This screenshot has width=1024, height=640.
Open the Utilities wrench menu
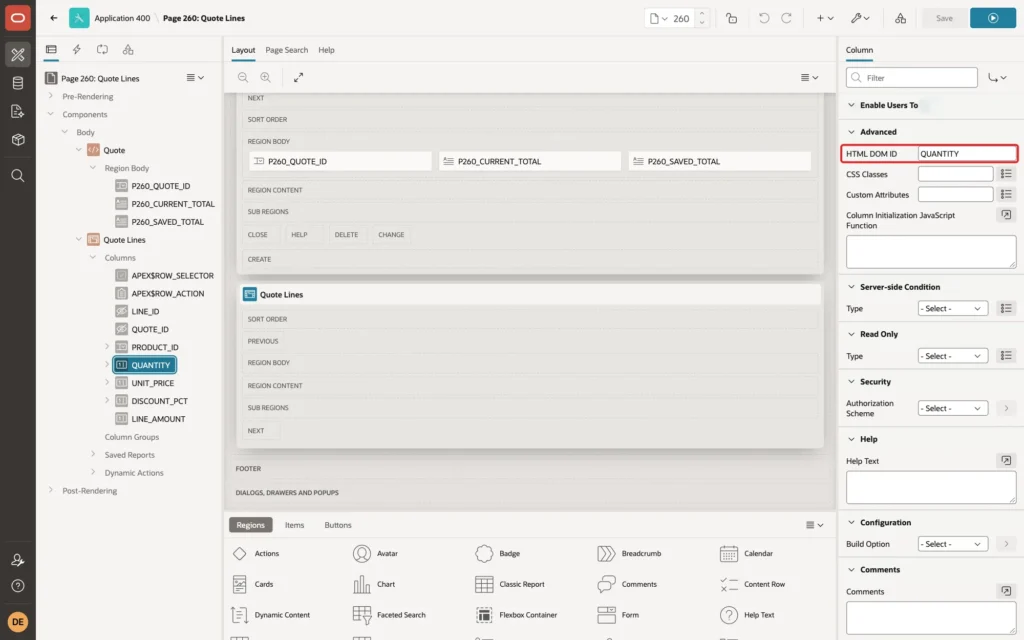click(860, 18)
